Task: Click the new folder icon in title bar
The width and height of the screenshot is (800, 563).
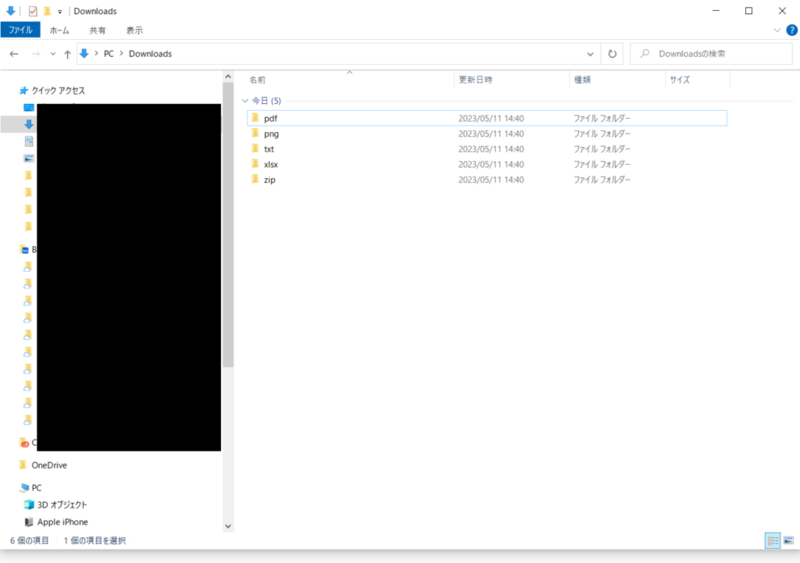Action: tap(47, 11)
